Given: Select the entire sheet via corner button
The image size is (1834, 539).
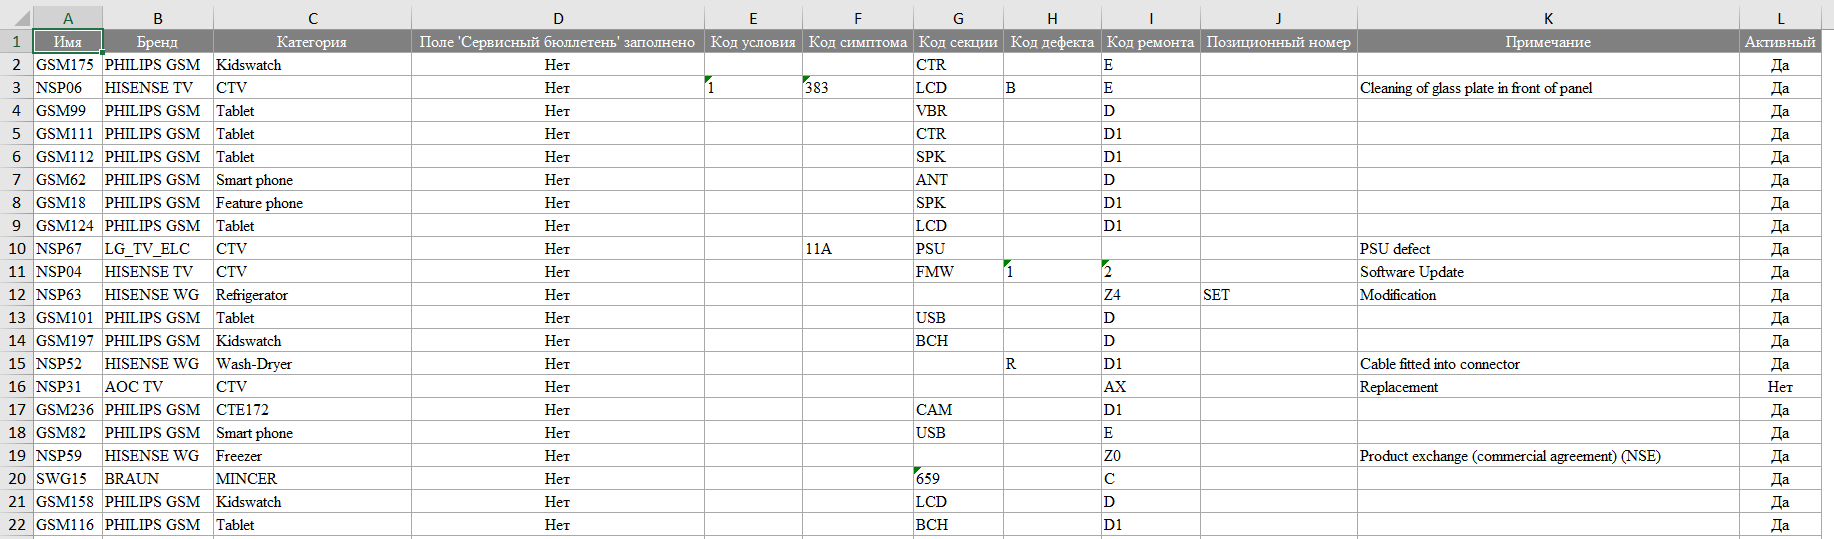Looking at the screenshot, I should [x=16, y=18].
